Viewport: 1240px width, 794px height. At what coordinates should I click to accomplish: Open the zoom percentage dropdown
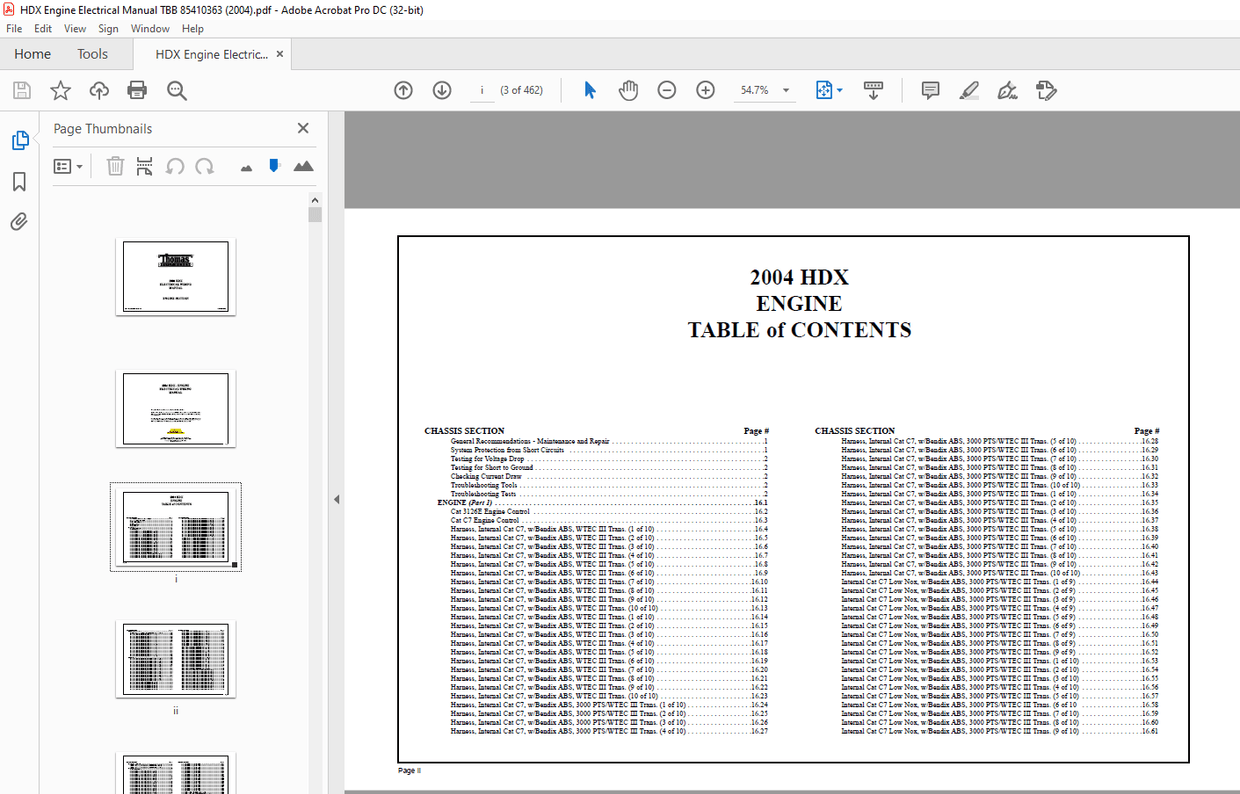pyautogui.click(x=786, y=90)
